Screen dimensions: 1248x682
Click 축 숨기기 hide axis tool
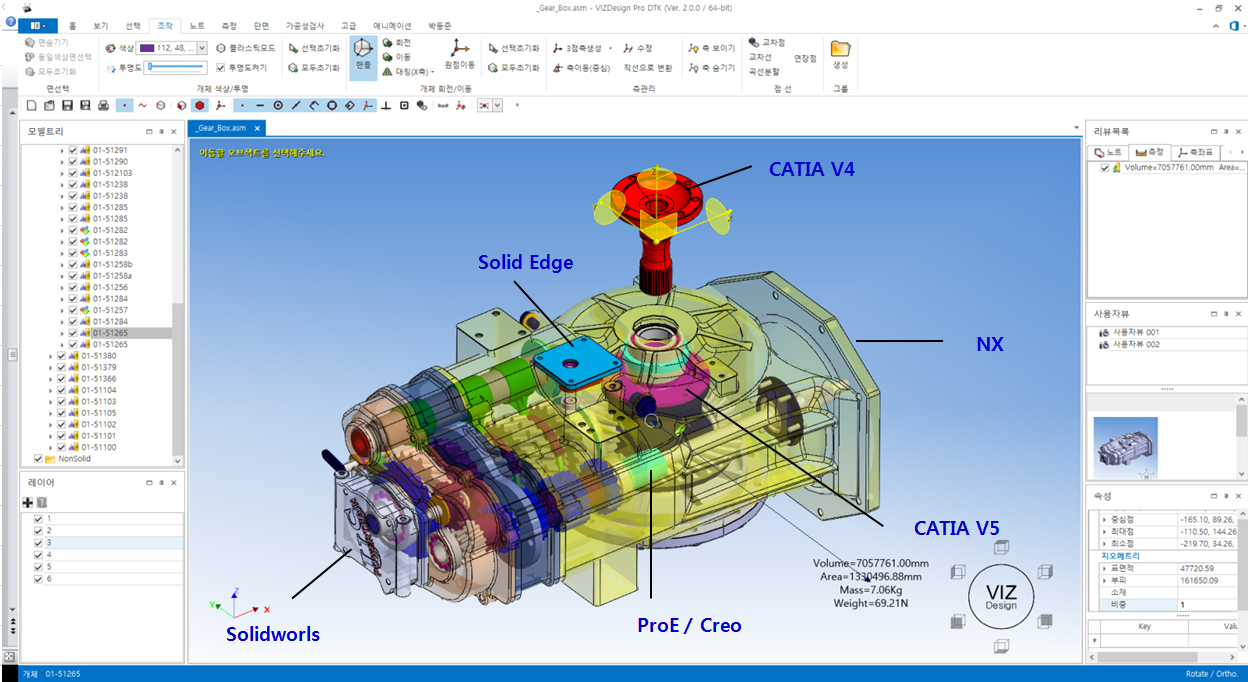coord(712,68)
